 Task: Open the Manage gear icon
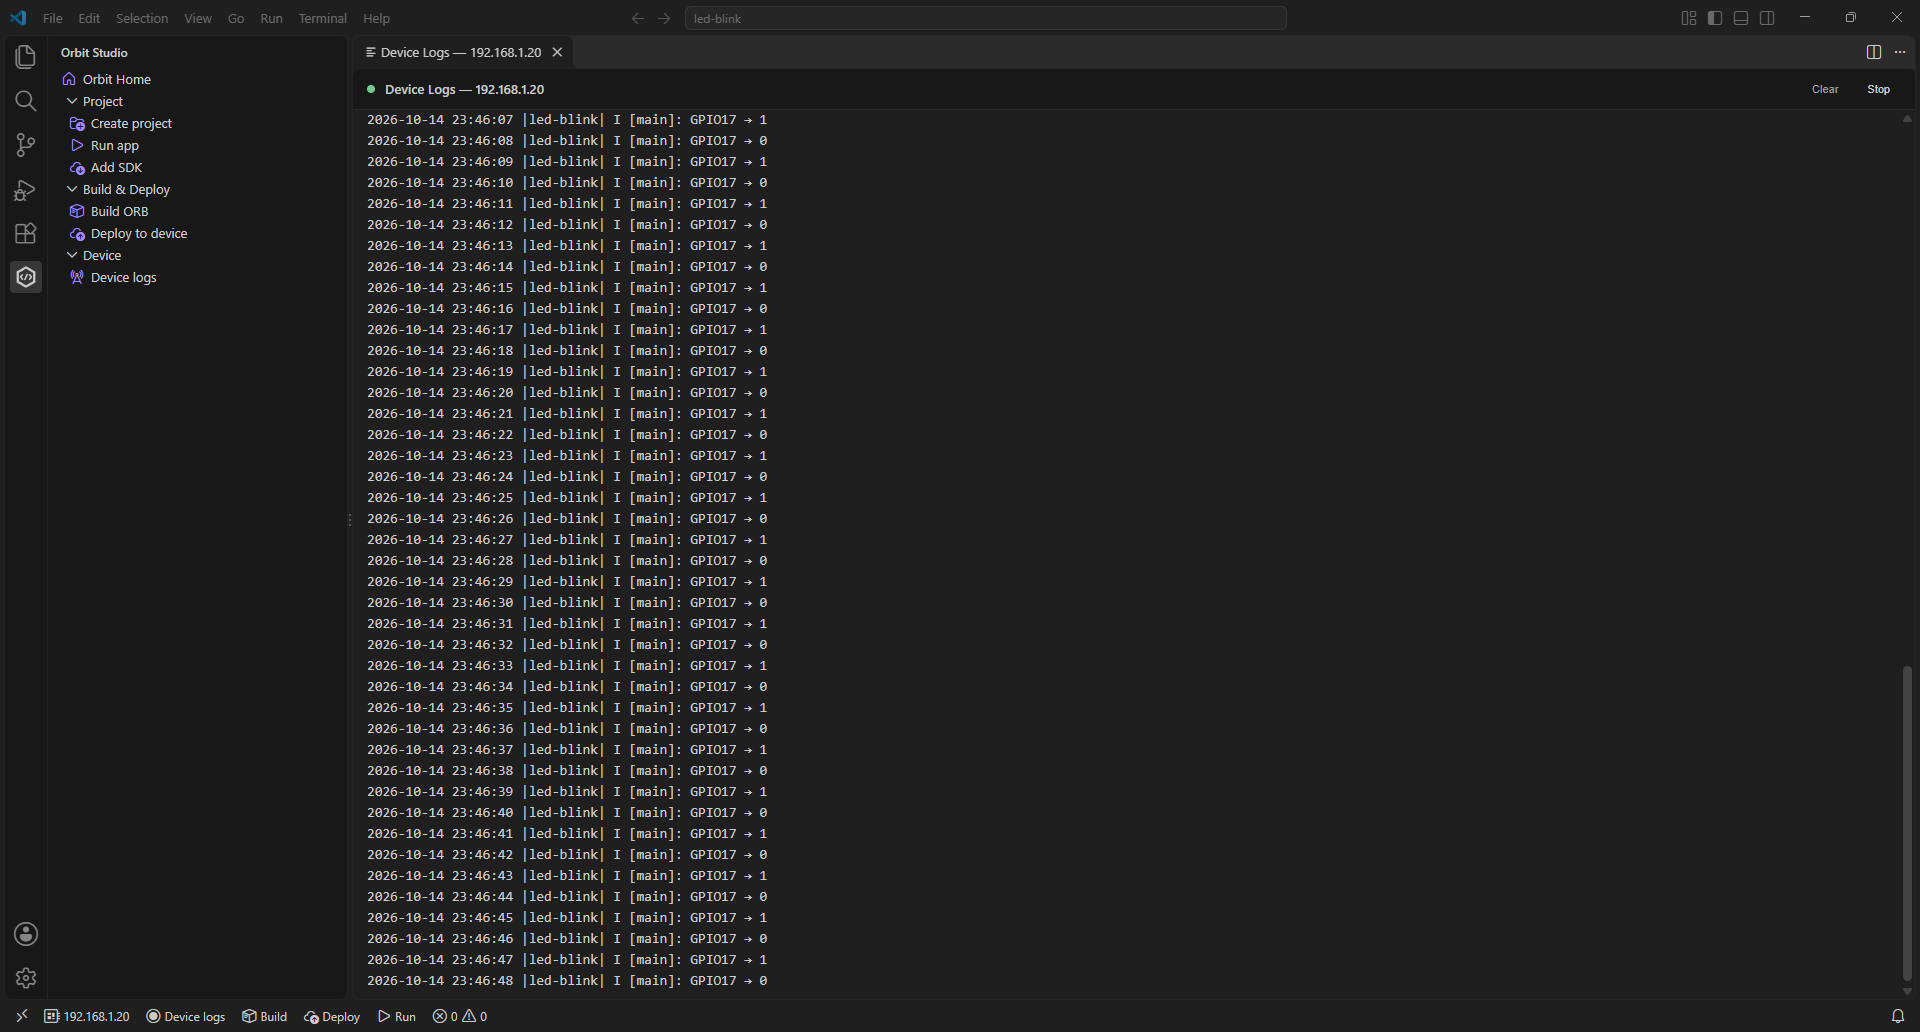point(26,978)
